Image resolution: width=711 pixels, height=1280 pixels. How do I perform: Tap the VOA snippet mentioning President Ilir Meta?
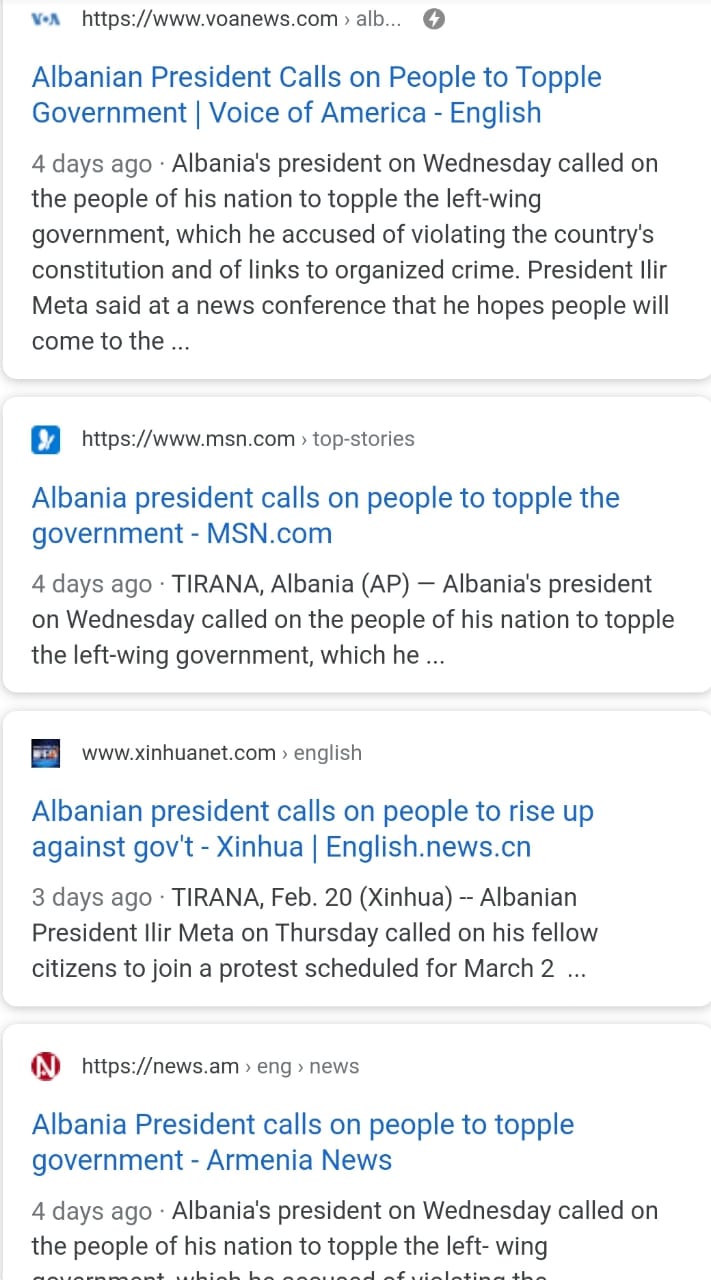click(x=350, y=252)
